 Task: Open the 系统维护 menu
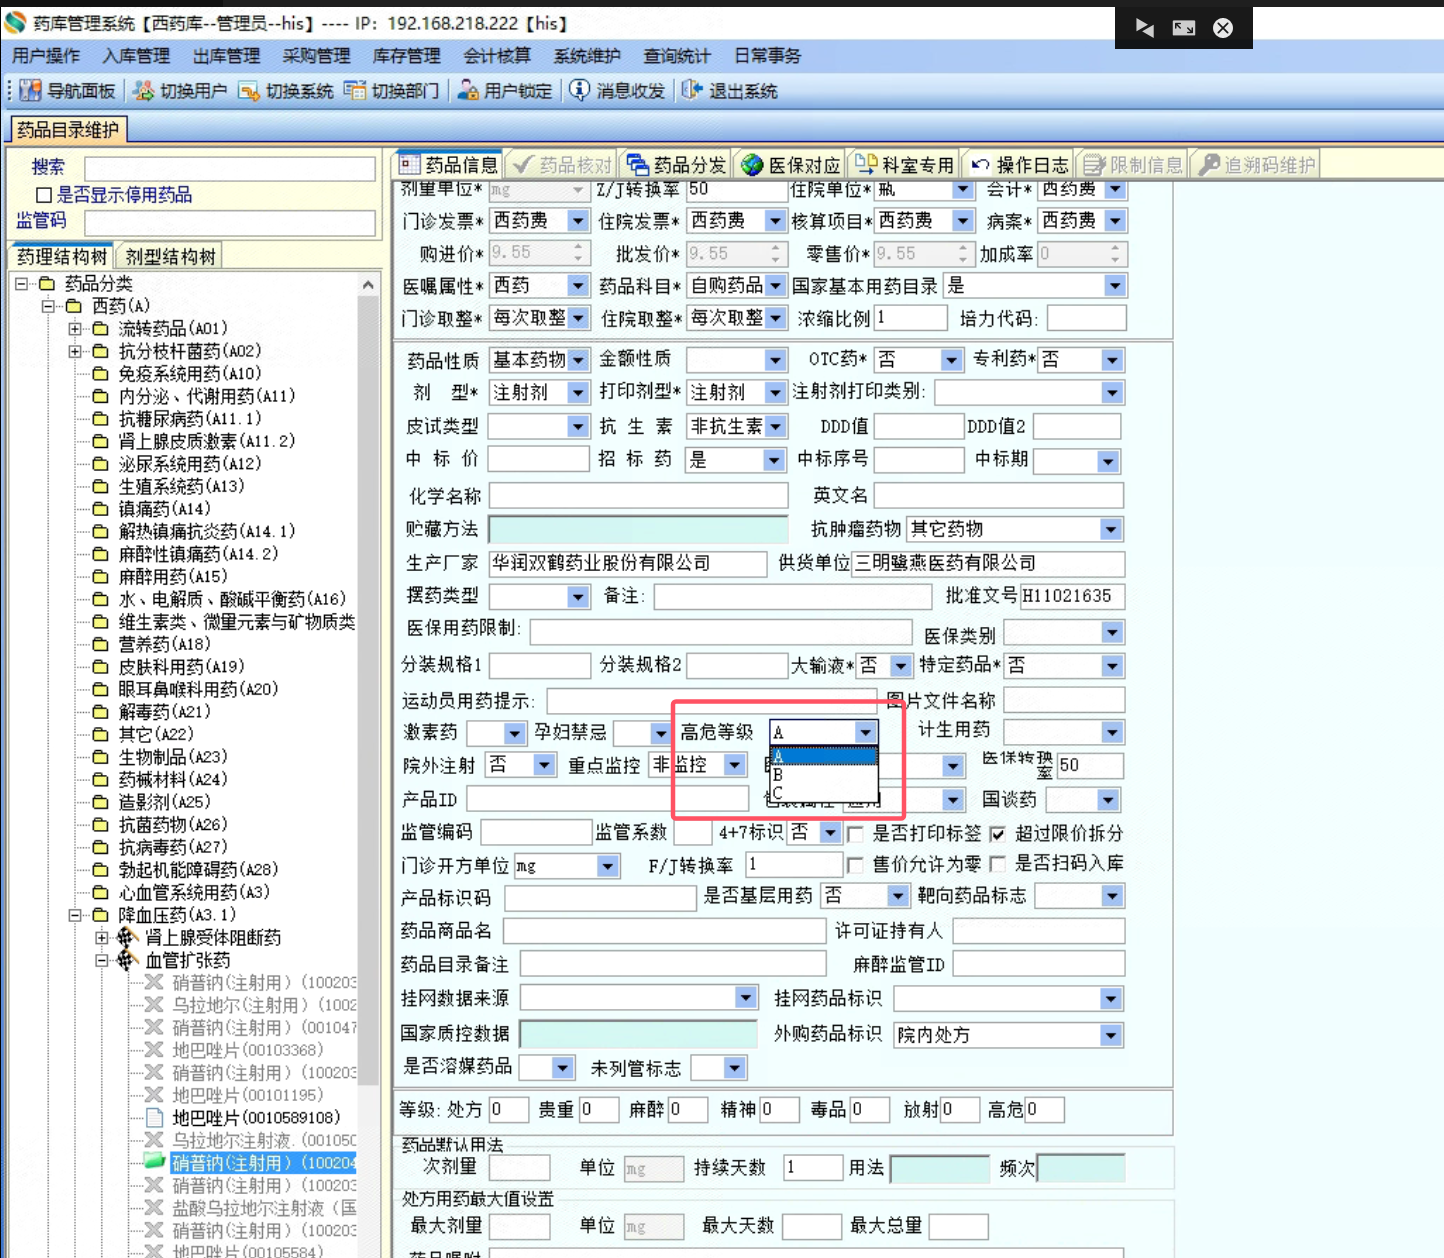pyautogui.click(x=587, y=56)
